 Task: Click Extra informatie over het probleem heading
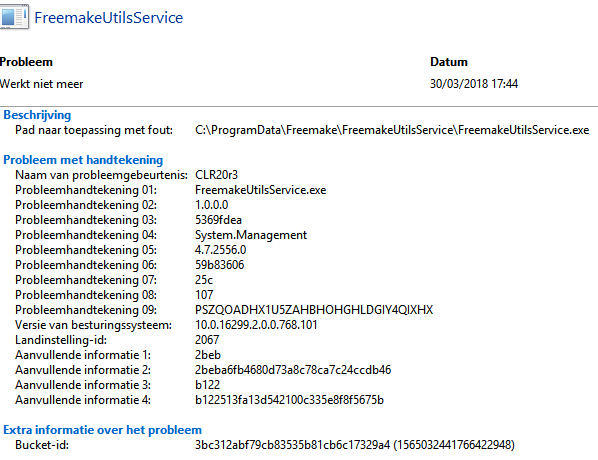(103, 430)
